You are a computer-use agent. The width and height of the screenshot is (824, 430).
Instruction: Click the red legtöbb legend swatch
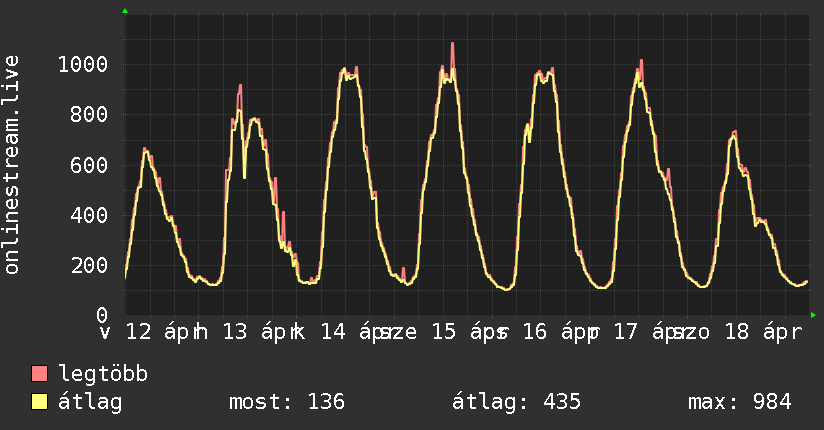40,374
